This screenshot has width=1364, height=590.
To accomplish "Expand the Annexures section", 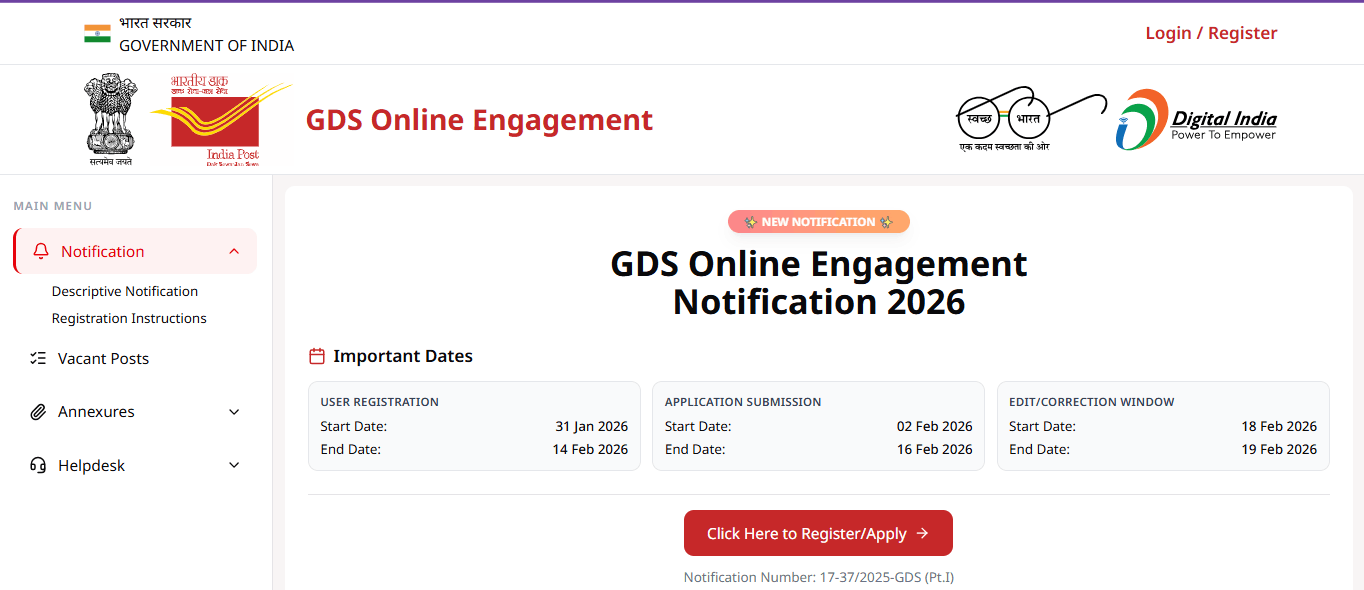I will click(234, 411).
